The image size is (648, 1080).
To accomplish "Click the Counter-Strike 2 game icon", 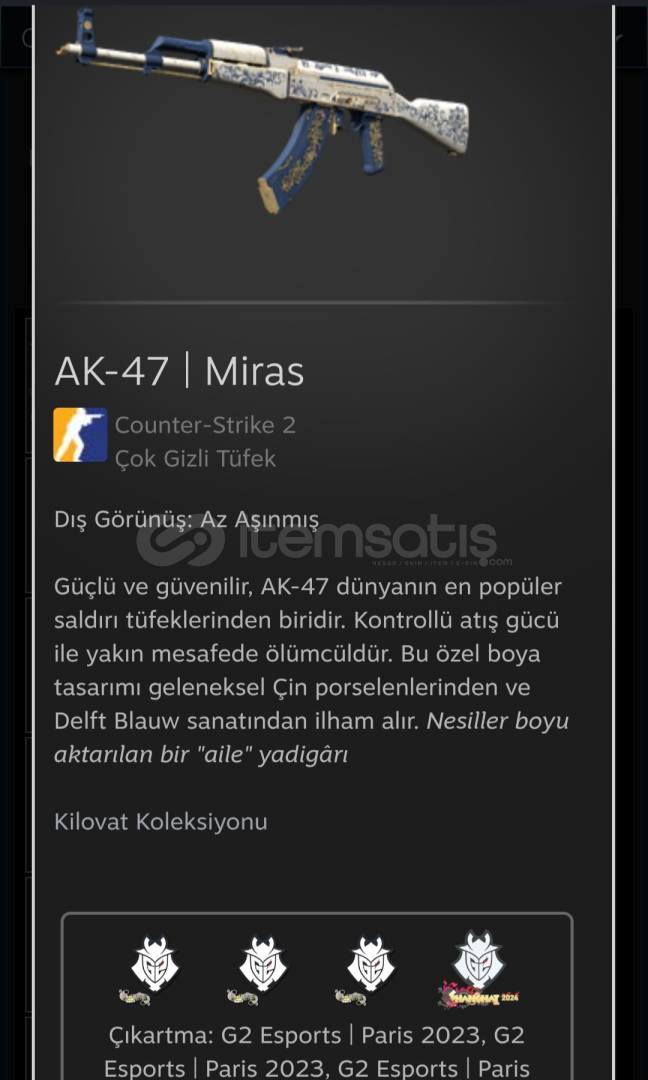I will click(x=80, y=435).
